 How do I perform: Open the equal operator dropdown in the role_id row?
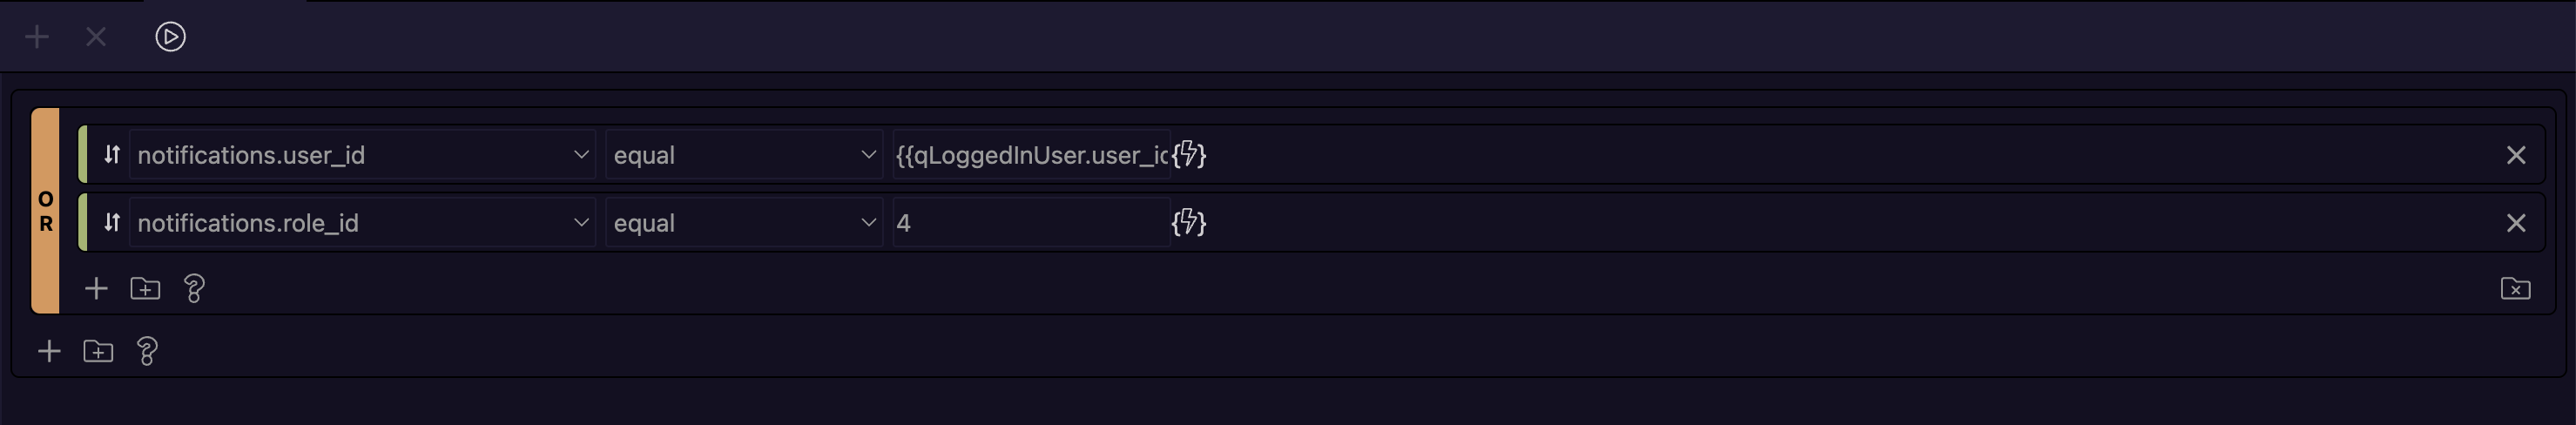744,223
